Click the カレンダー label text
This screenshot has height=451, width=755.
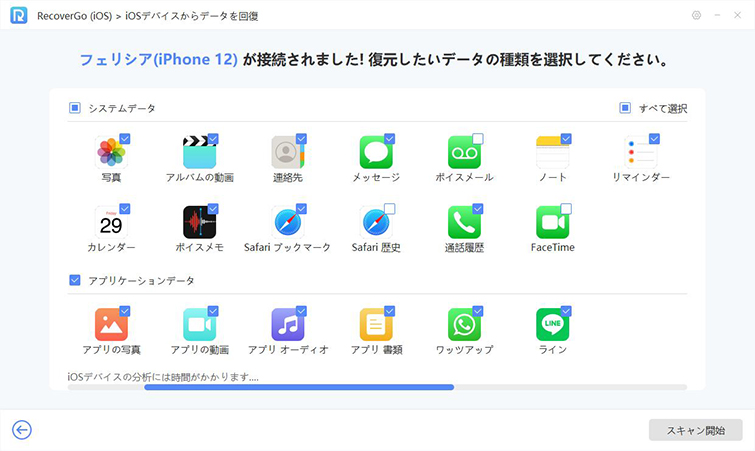pos(111,247)
